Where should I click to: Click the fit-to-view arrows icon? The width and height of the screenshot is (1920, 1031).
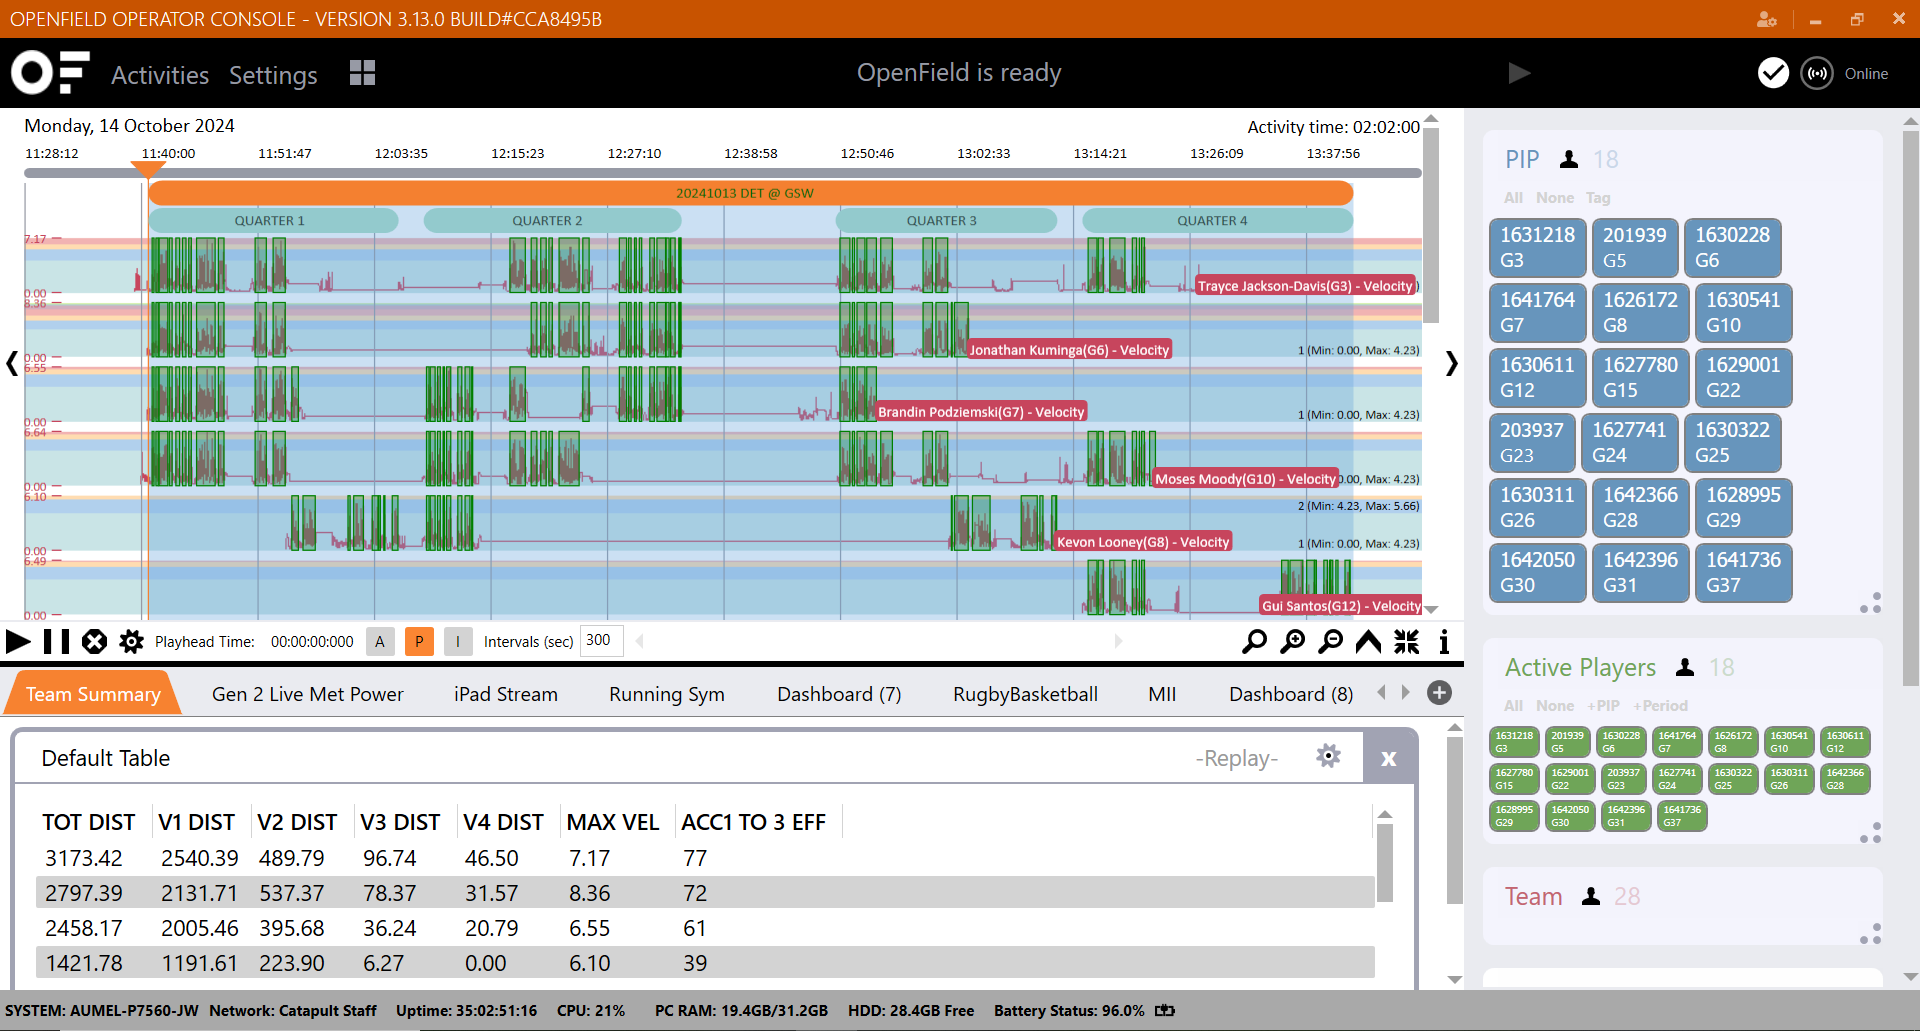(1406, 641)
